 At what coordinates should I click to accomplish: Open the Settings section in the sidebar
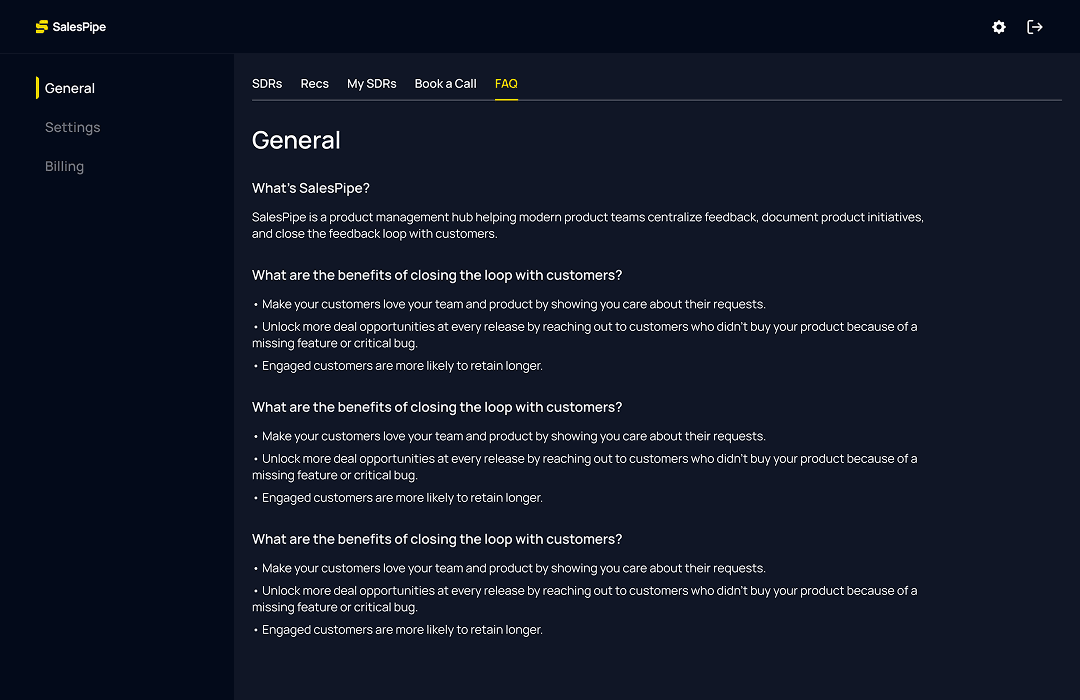[x=72, y=127]
